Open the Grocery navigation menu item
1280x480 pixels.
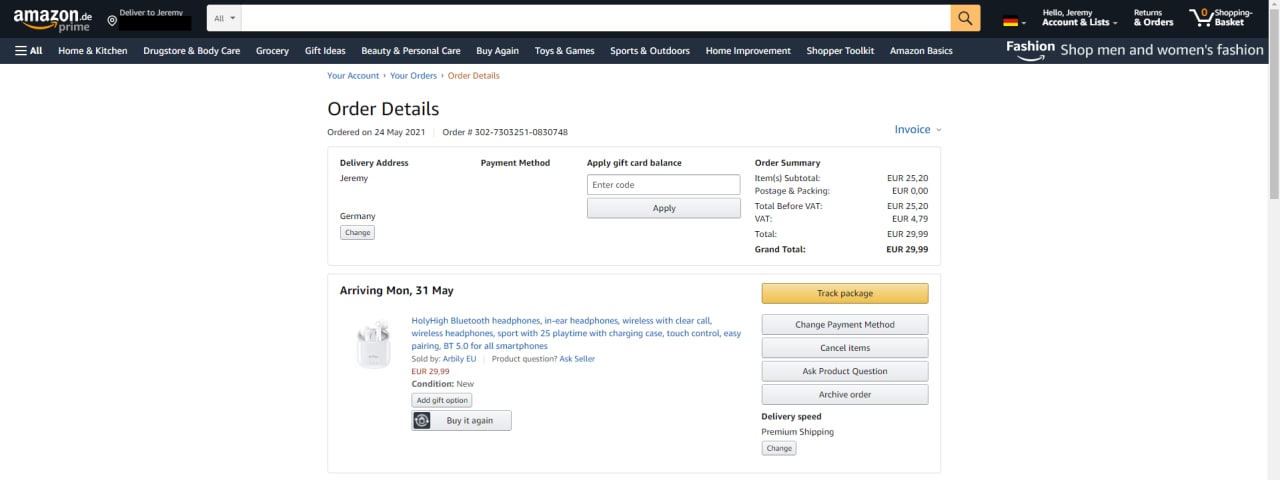(x=272, y=51)
